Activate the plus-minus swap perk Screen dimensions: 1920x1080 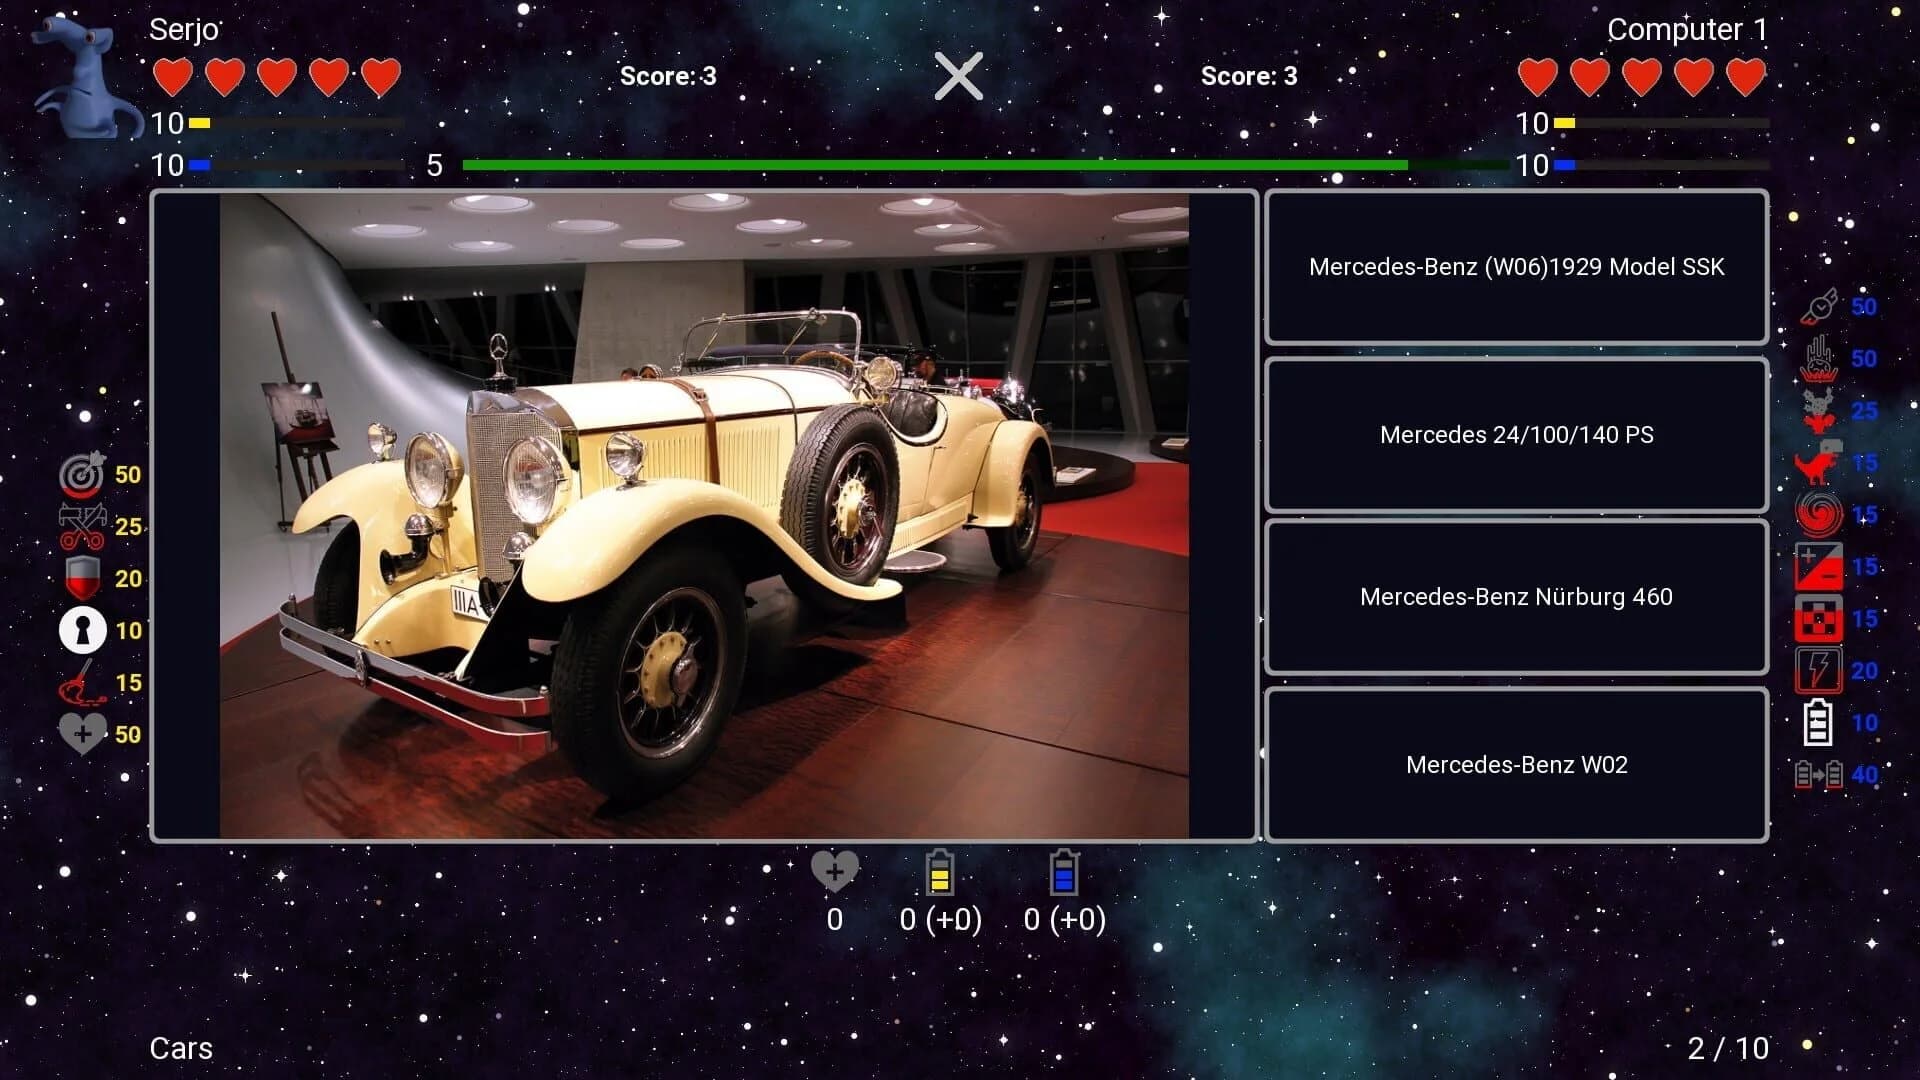pos(1822,566)
